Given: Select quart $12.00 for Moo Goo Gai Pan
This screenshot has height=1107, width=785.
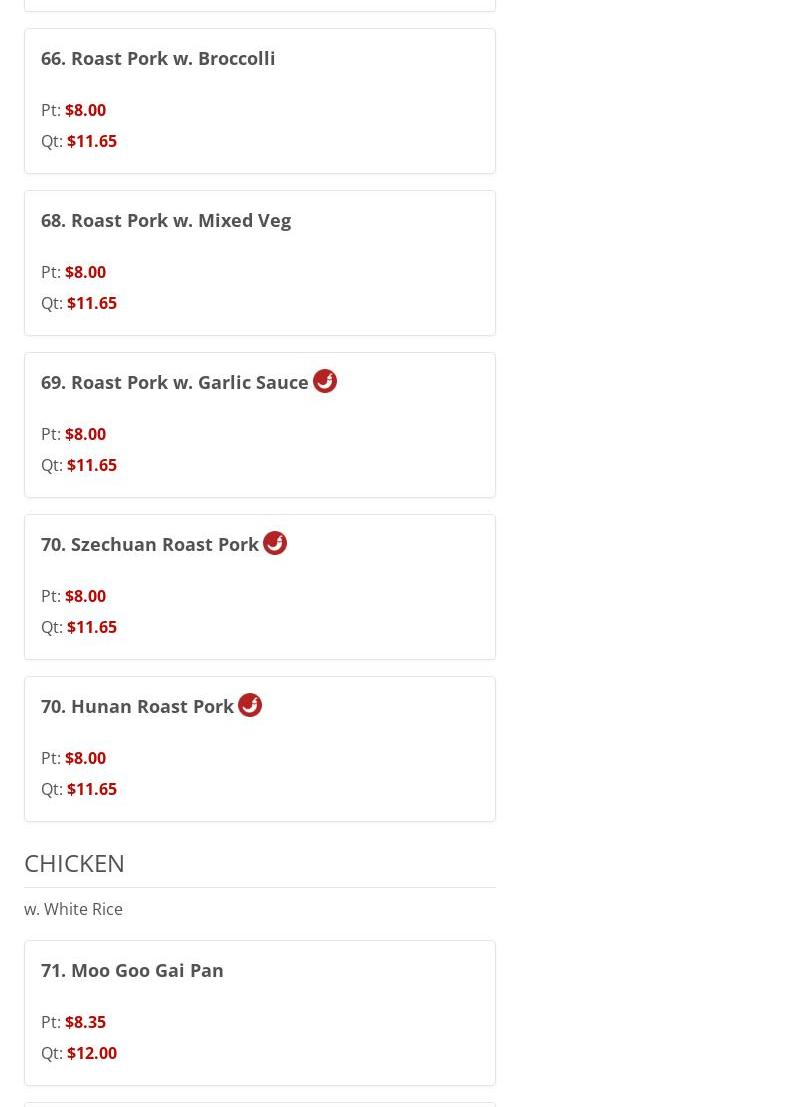Looking at the screenshot, I should point(92,1053).
